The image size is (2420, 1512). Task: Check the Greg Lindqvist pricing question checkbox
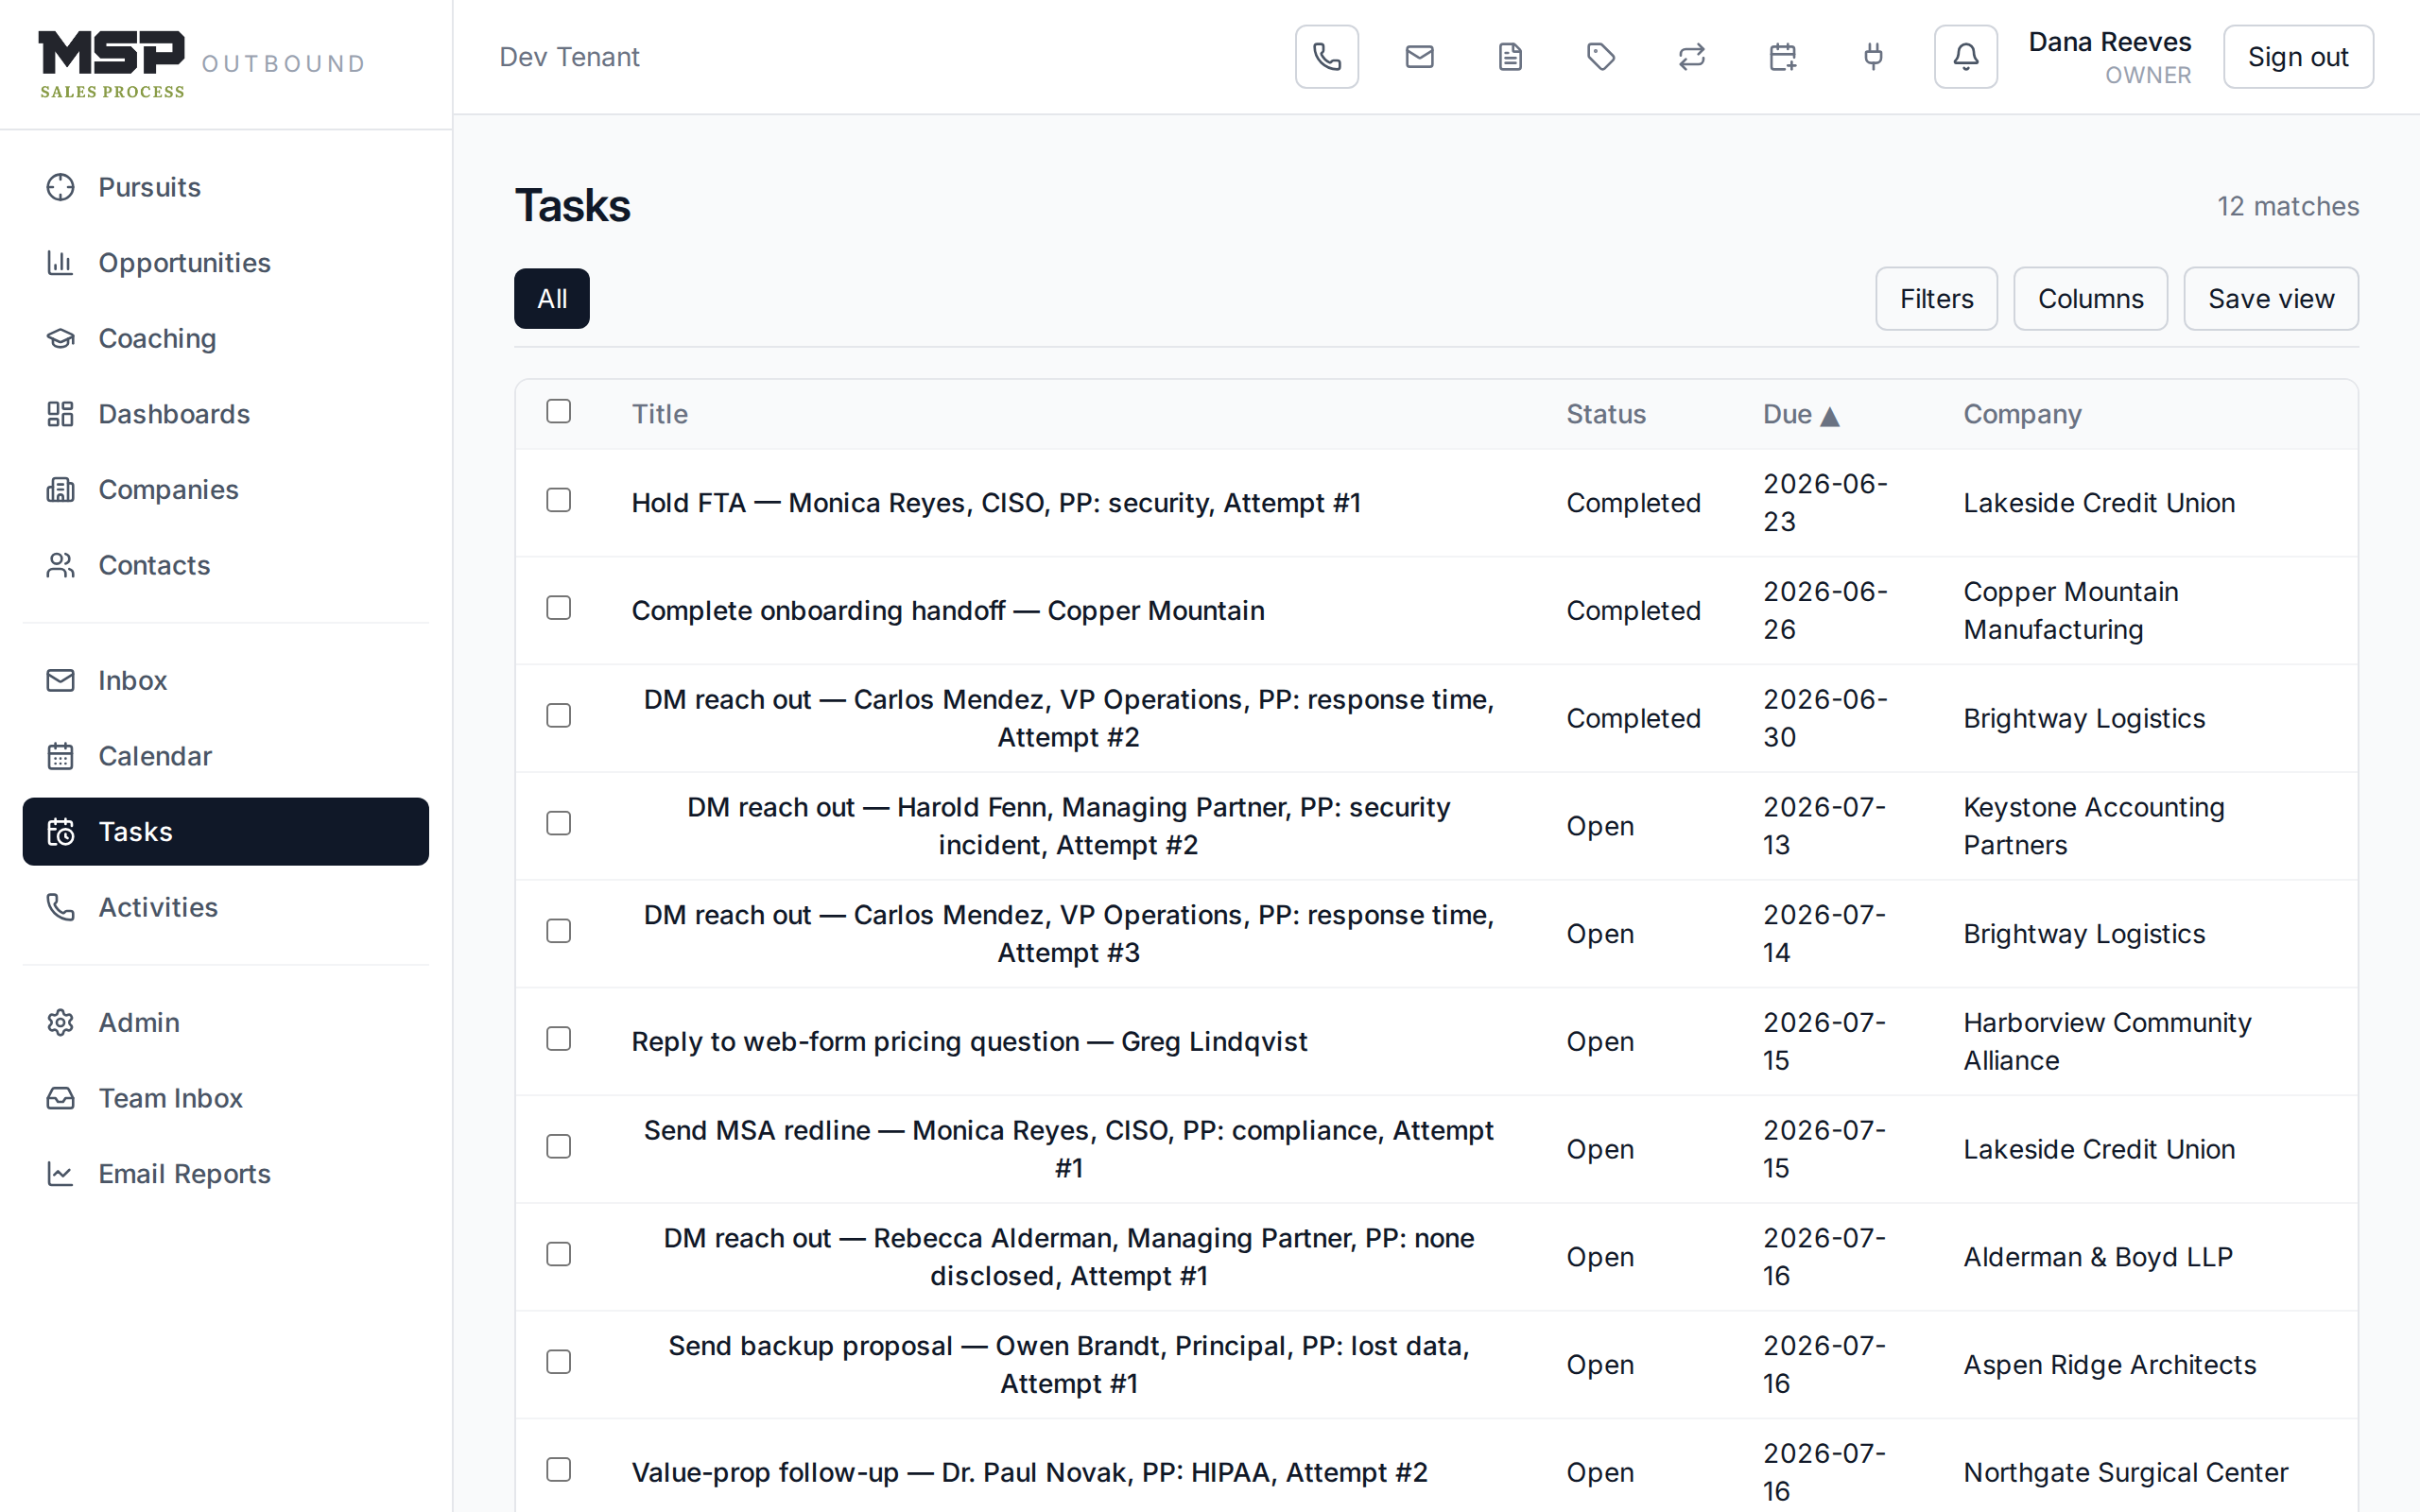coord(559,1039)
